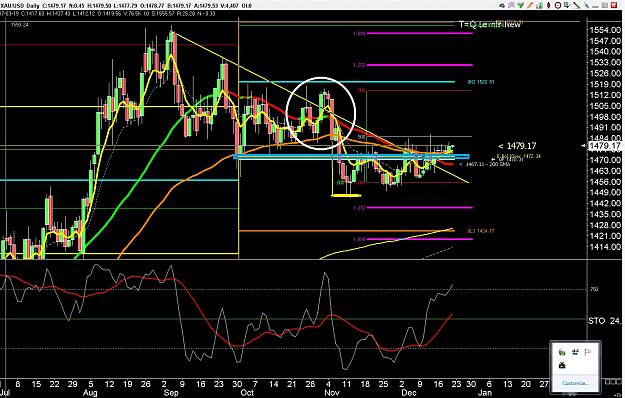Select the pencil drawing tool in chart toolbar
The height and width of the screenshot is (398, 625).
(530, 5)
